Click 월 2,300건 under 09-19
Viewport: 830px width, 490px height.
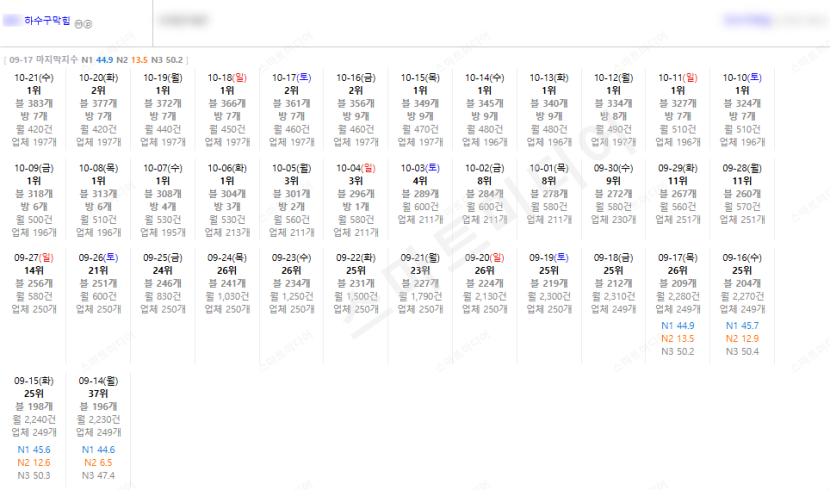point(549,297)
